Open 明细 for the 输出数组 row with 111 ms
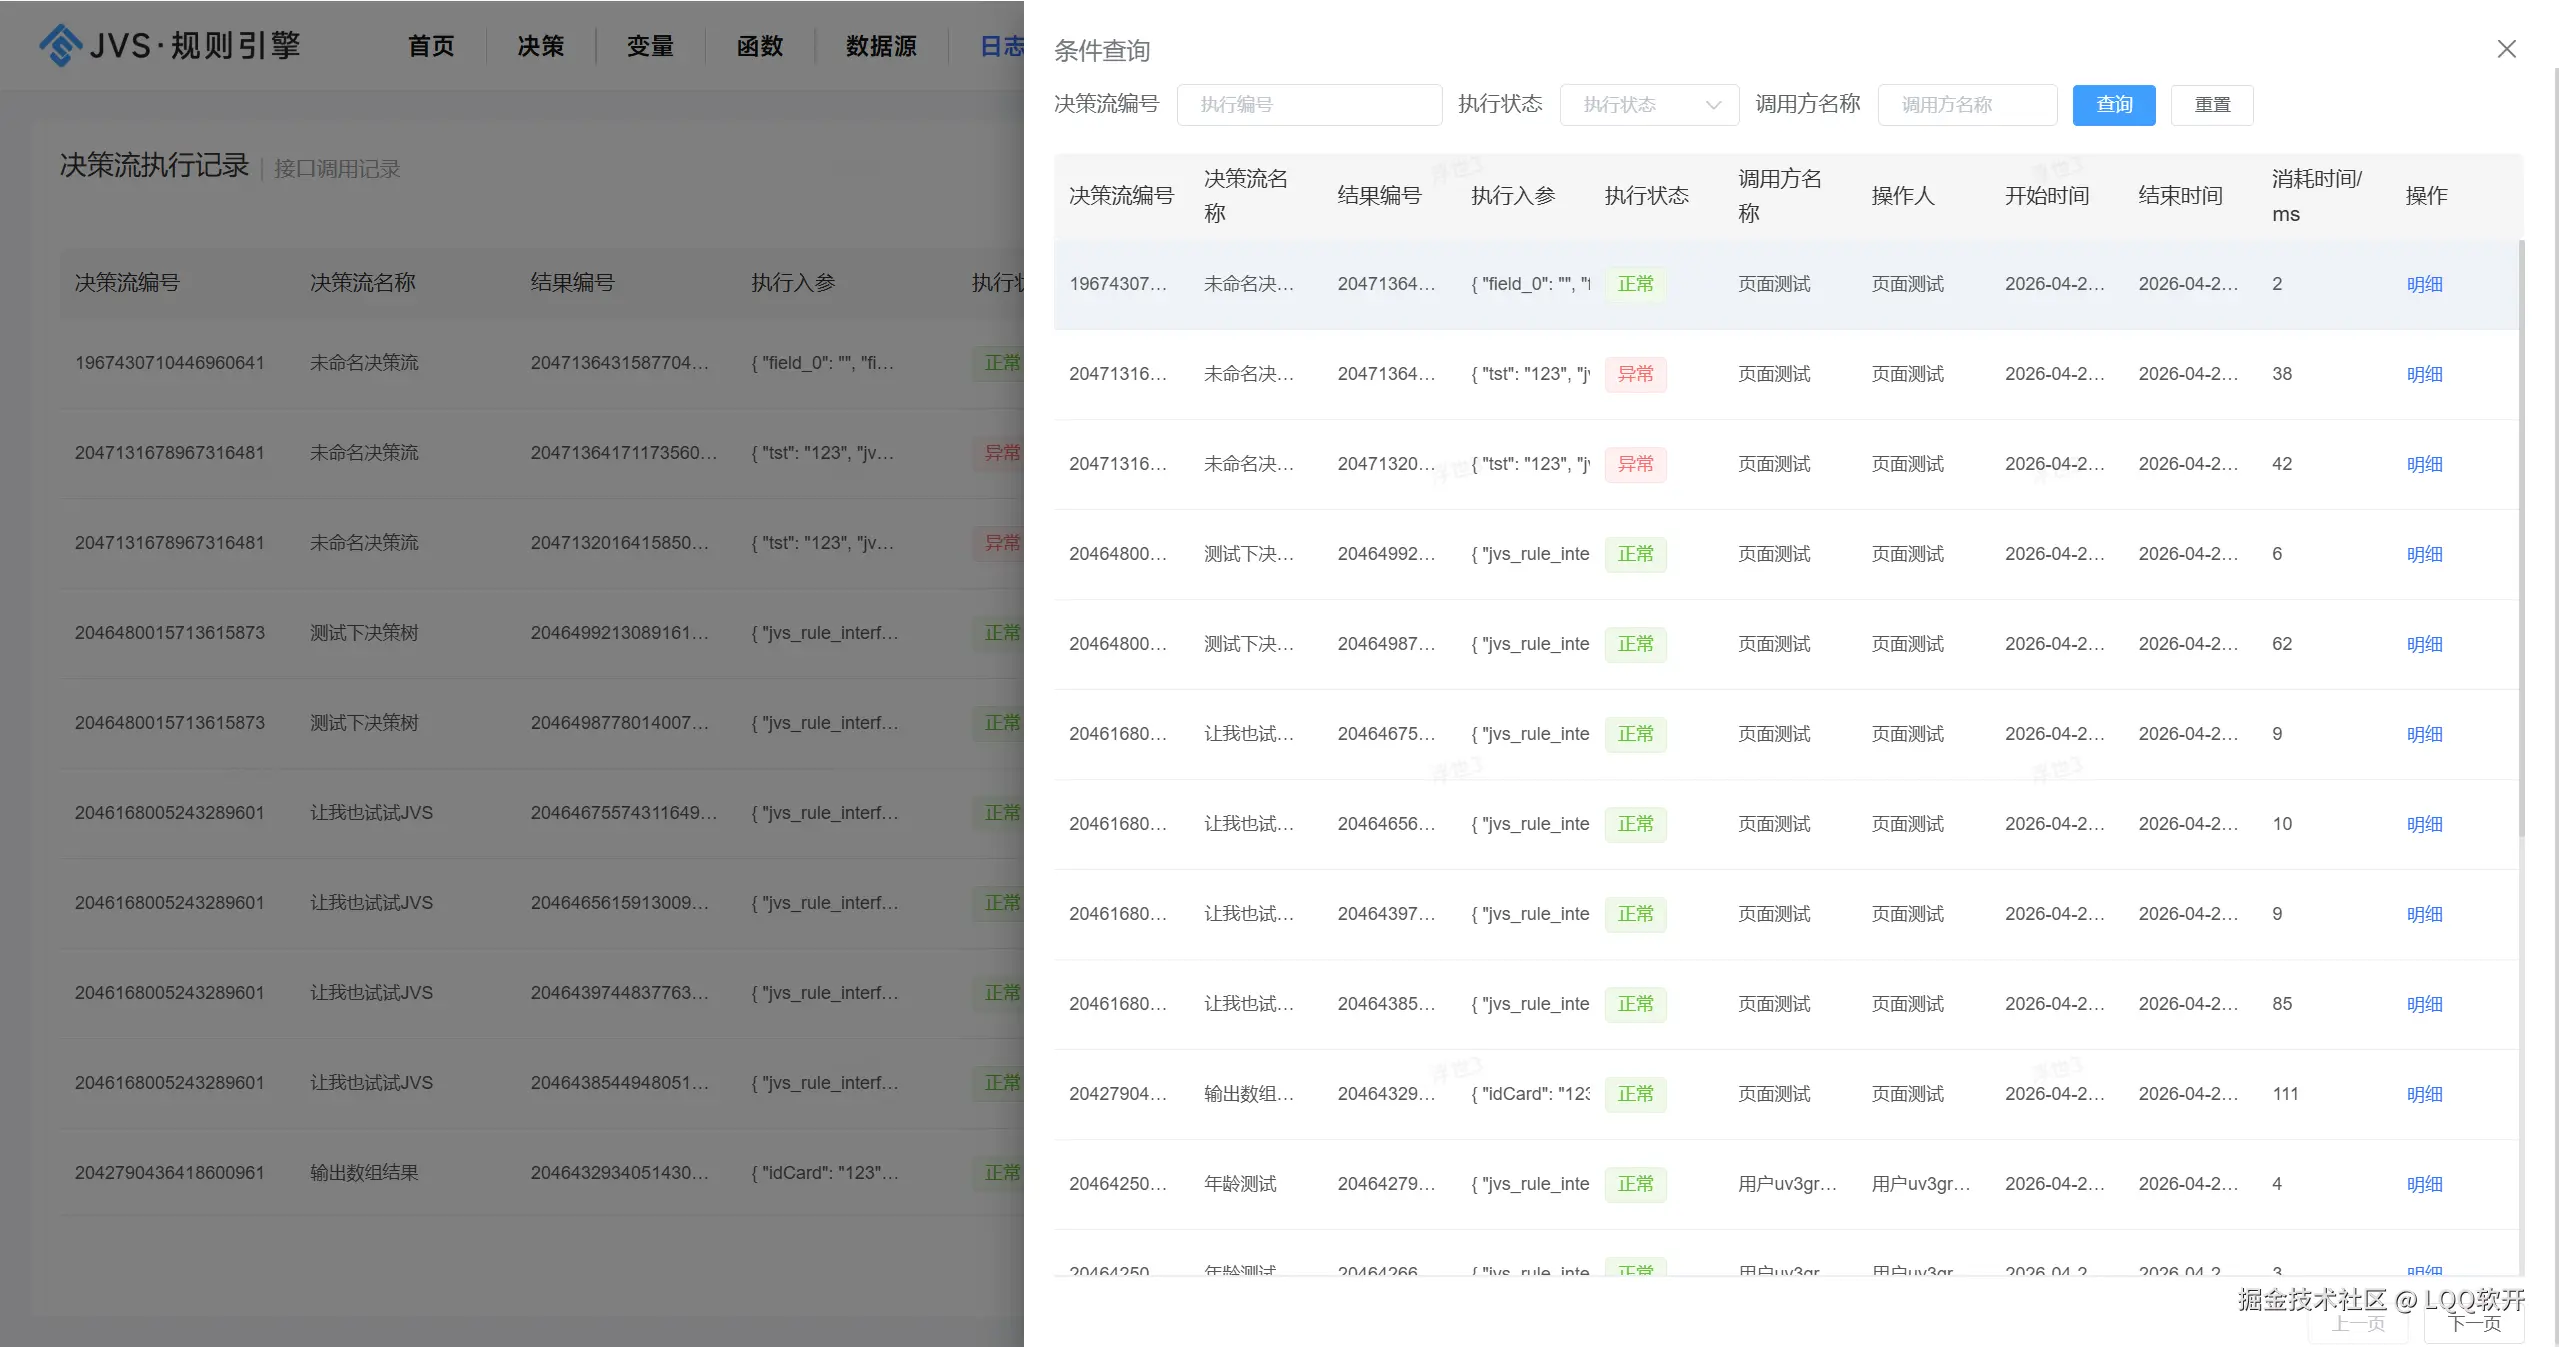 click(x=2423, y=1094)
